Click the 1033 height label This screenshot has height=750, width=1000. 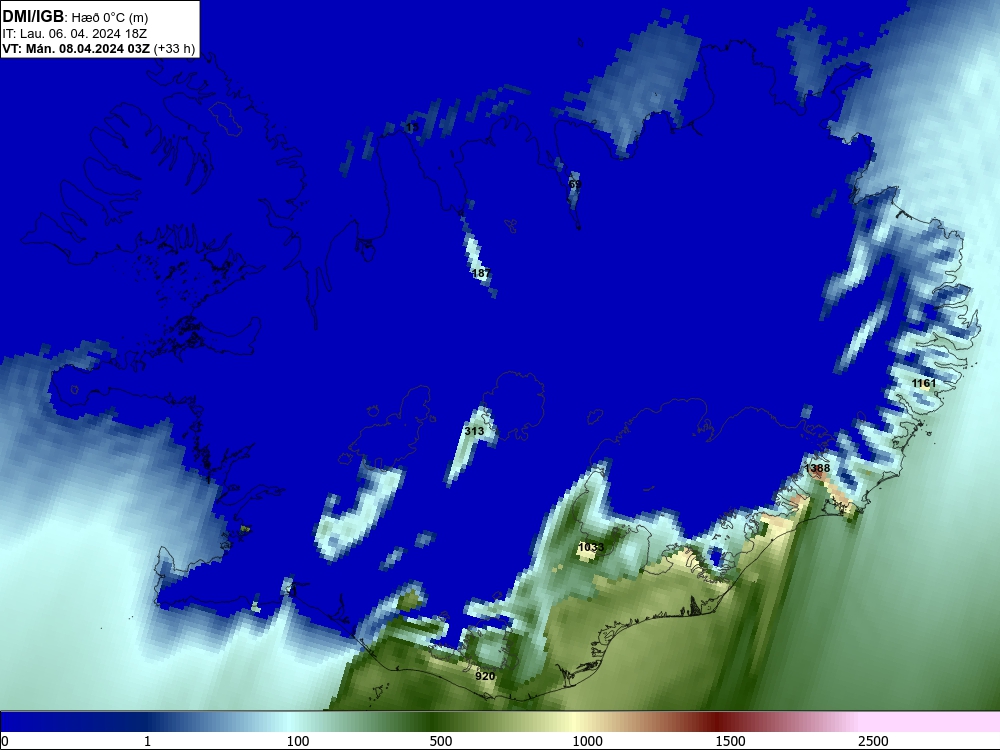591,547
